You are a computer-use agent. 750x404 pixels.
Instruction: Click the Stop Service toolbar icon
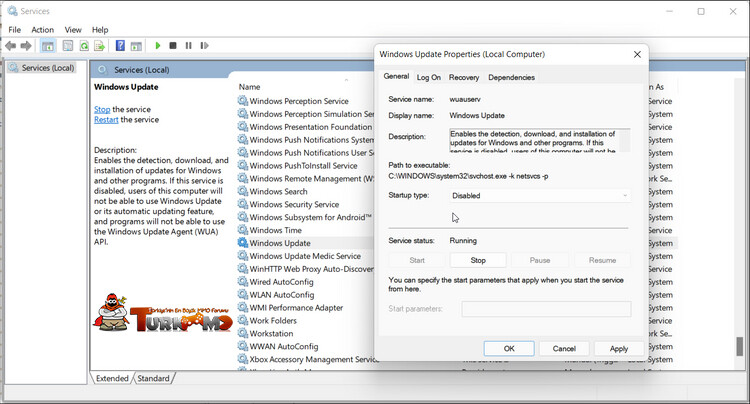[173, 46]
